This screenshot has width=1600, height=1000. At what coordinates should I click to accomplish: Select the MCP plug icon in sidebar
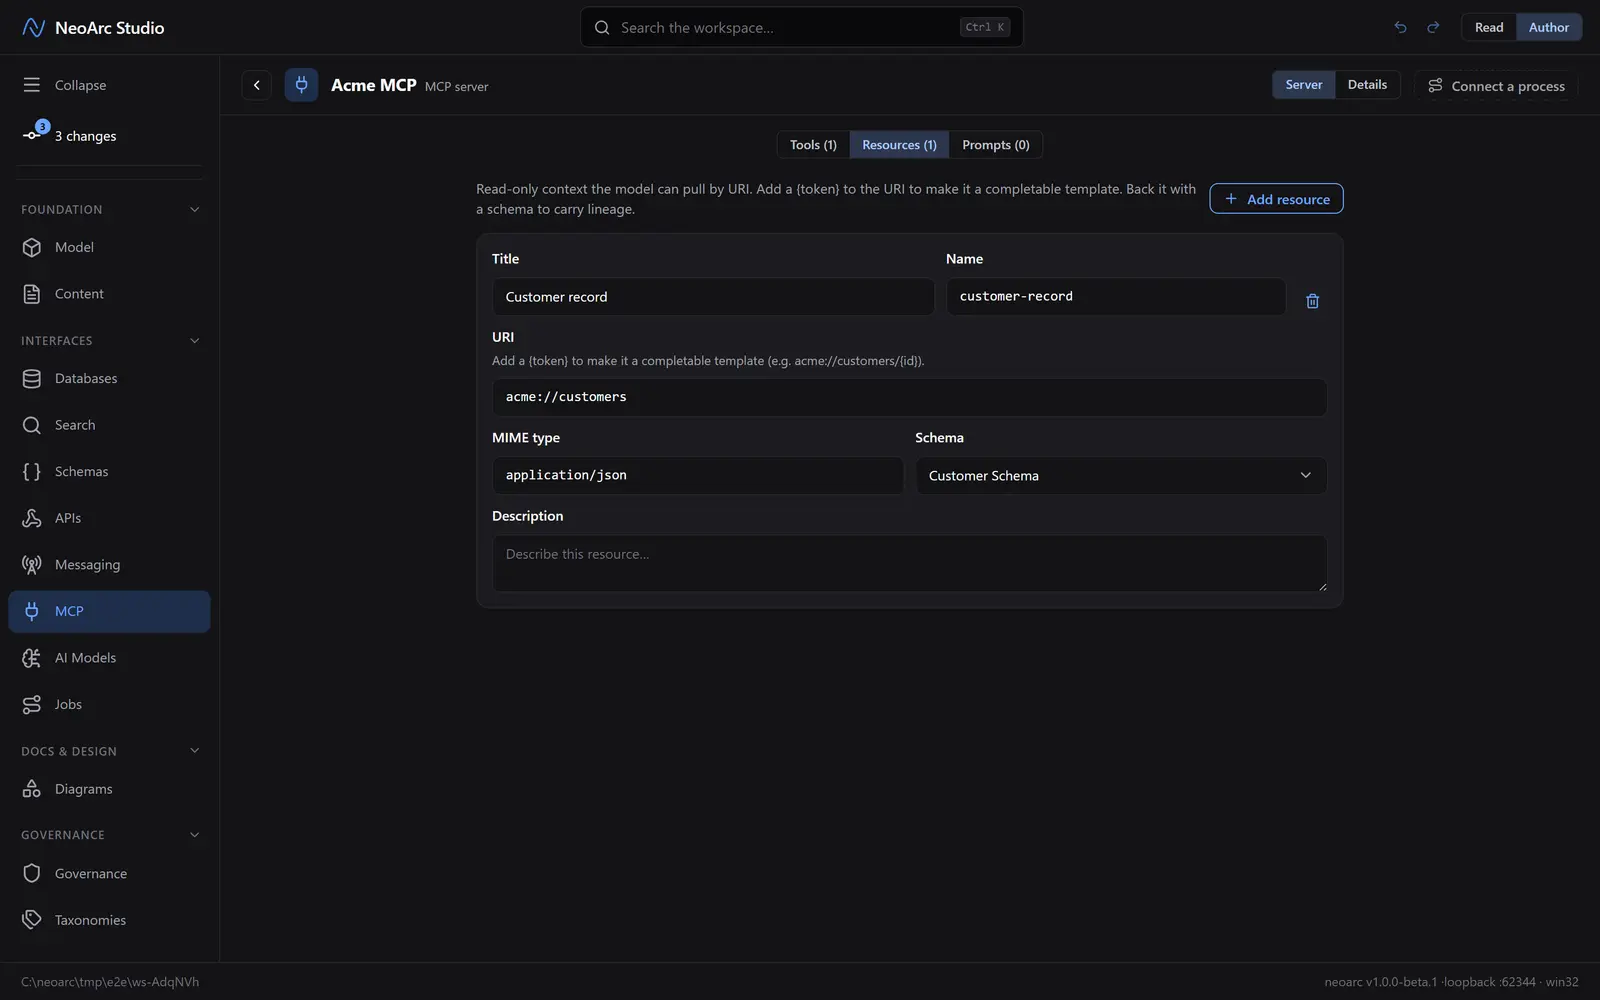(x=32, y=611)
